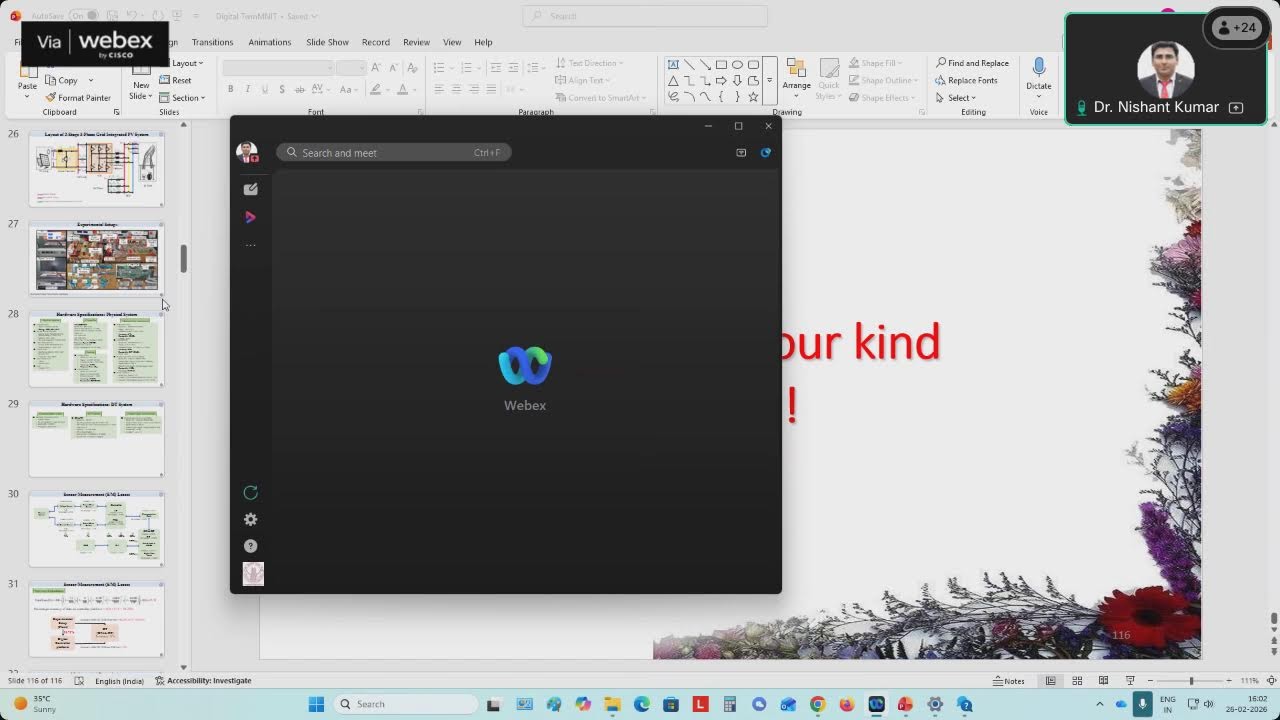Click the Webex screen-share device icon near top right
1280x720 pixels.
click(x=741, y=153)
